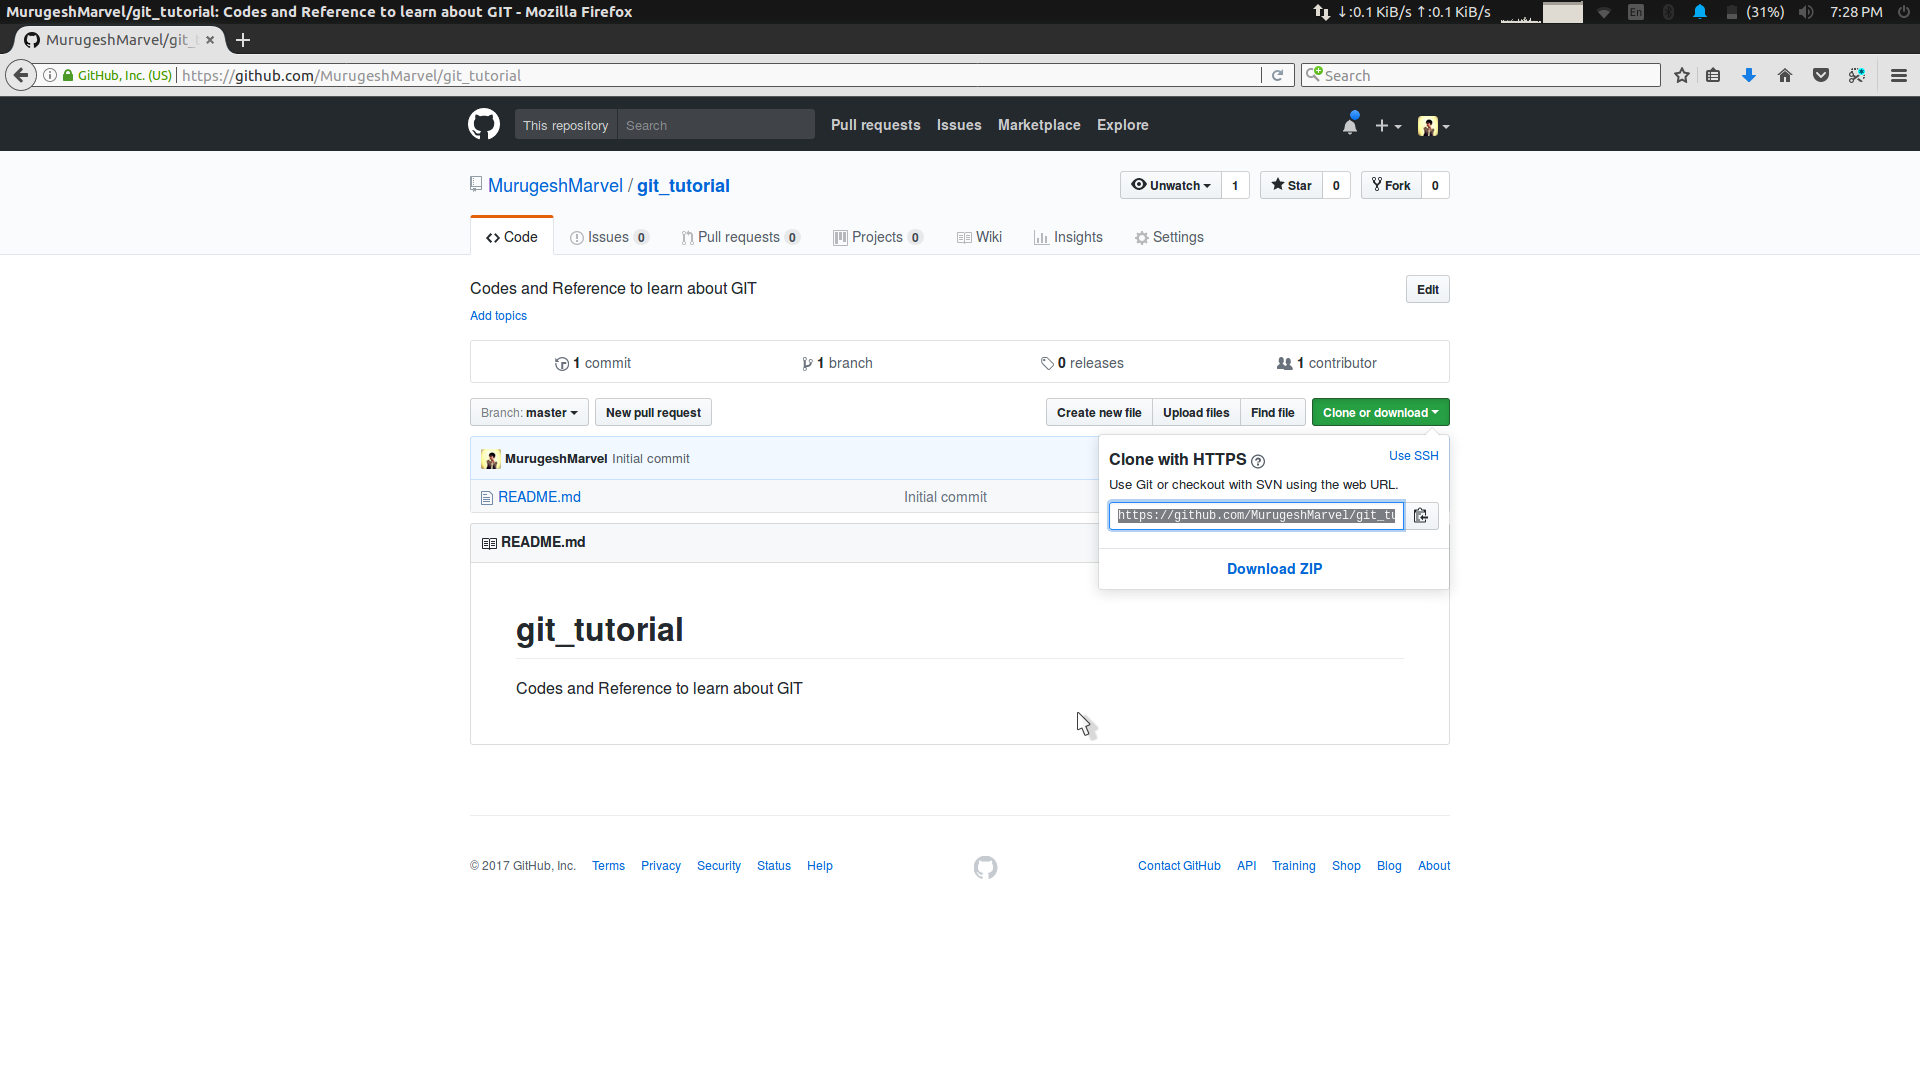This screenshot has width=1920, height=1080.
Task: Open the Wiki tab
Action: (979, 237)
